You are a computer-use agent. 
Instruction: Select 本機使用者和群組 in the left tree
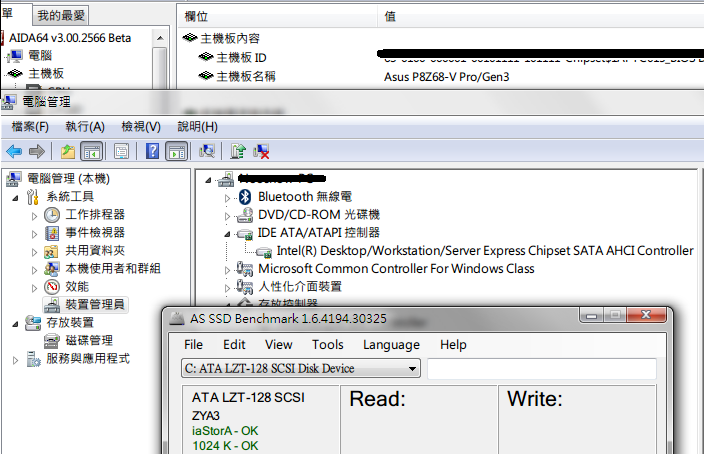(113, 269)
